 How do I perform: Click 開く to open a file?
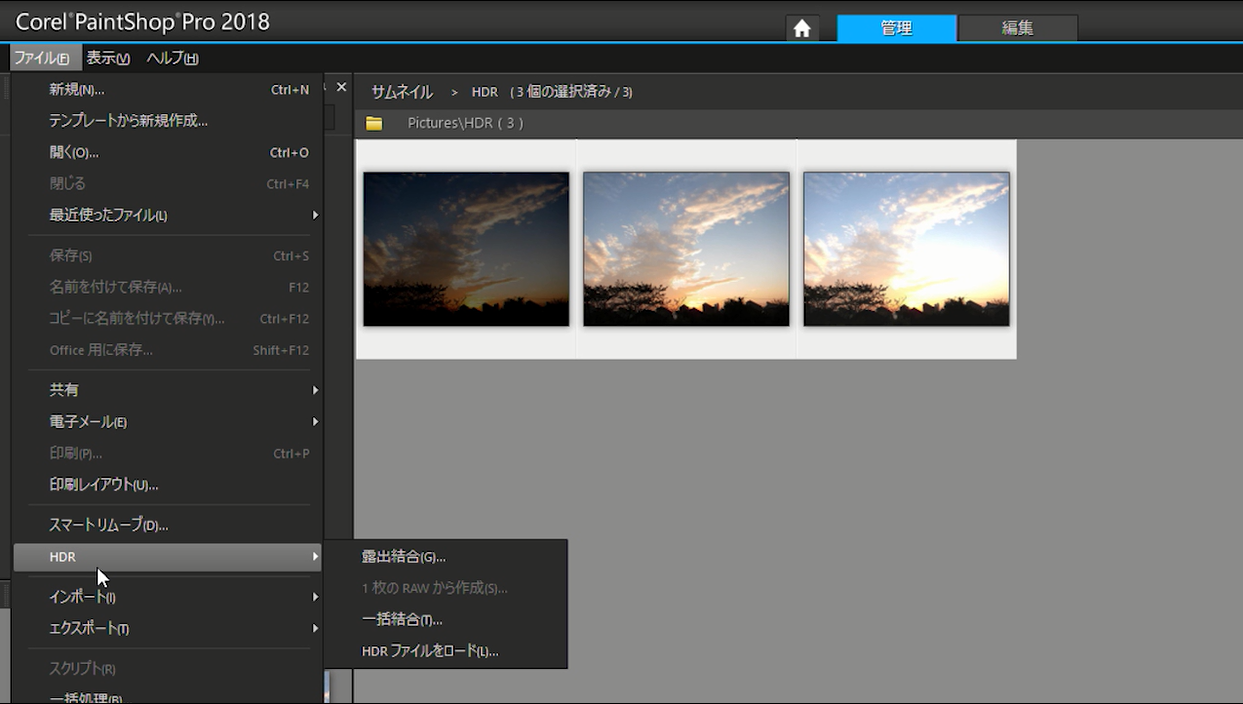[x=74, y=153]
